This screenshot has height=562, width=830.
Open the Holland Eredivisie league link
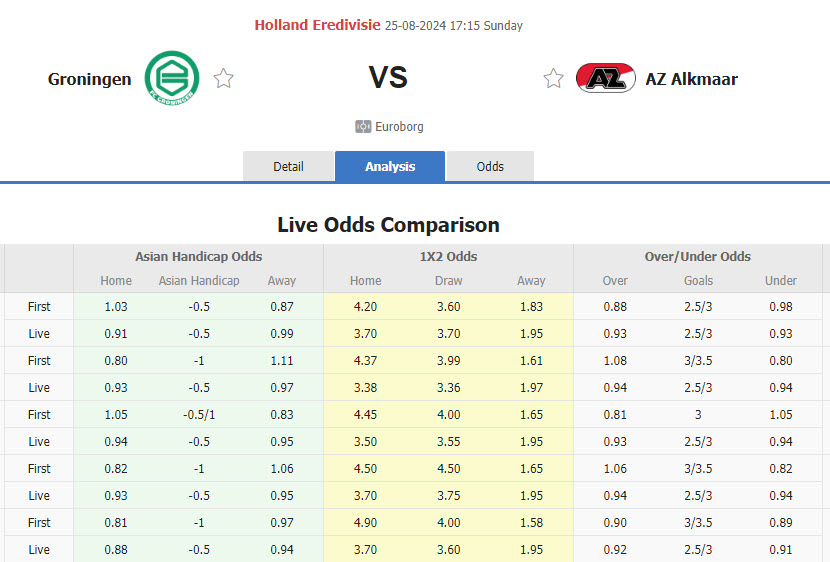pos(317,25)
